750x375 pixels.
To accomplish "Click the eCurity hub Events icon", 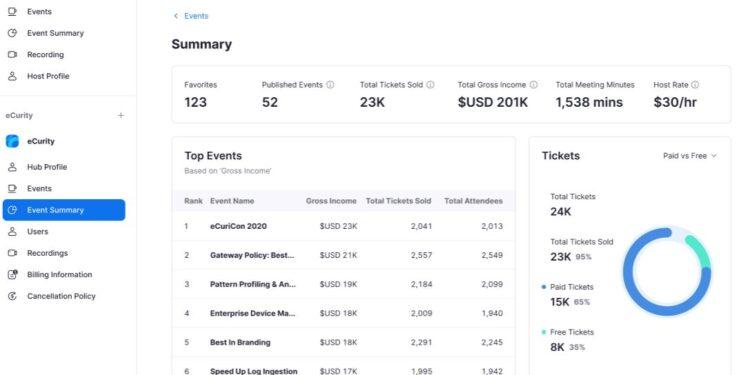I will (x=12, y=188).
